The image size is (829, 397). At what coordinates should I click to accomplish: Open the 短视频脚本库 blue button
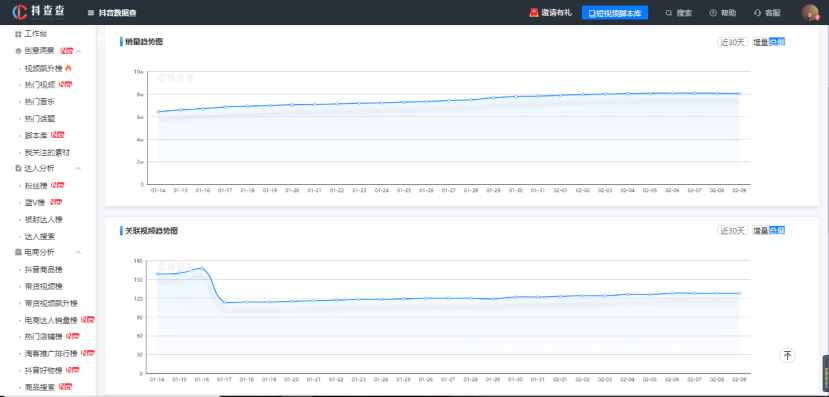click(x=615, y=13)
